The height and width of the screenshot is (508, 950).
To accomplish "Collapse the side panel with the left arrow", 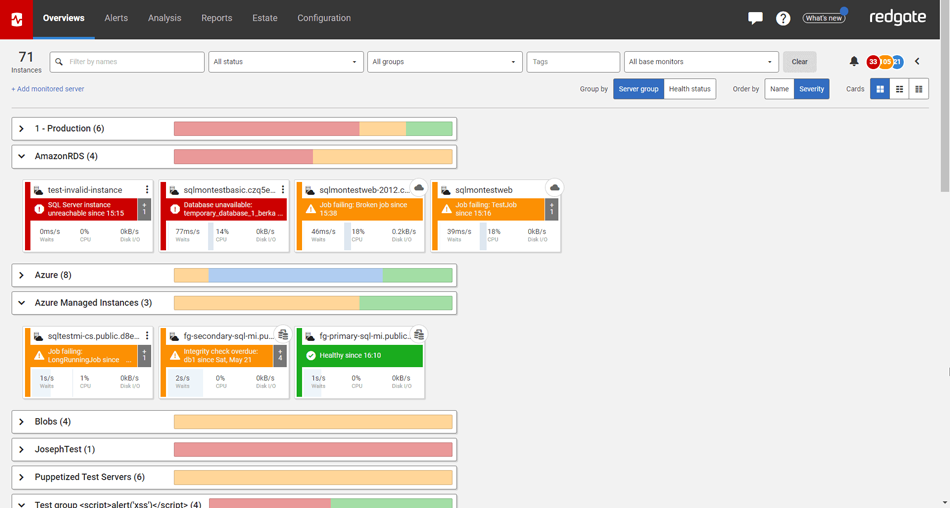I will pos(917,61).
